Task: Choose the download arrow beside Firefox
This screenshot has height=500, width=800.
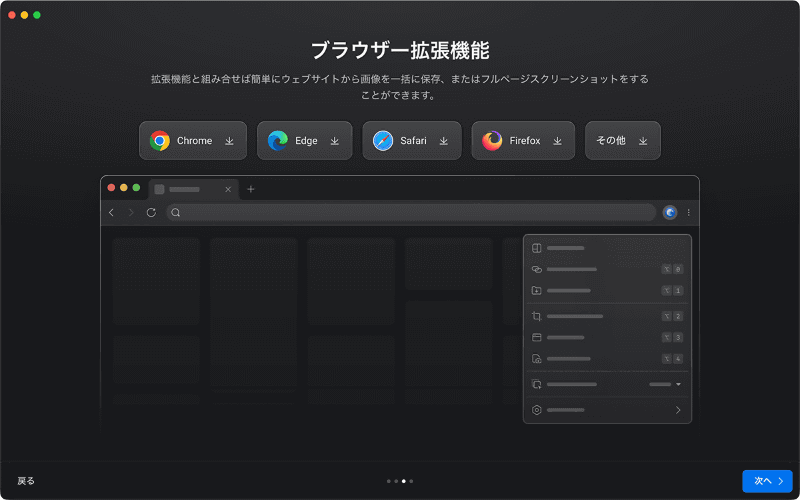Action: (x=558, y=141)
